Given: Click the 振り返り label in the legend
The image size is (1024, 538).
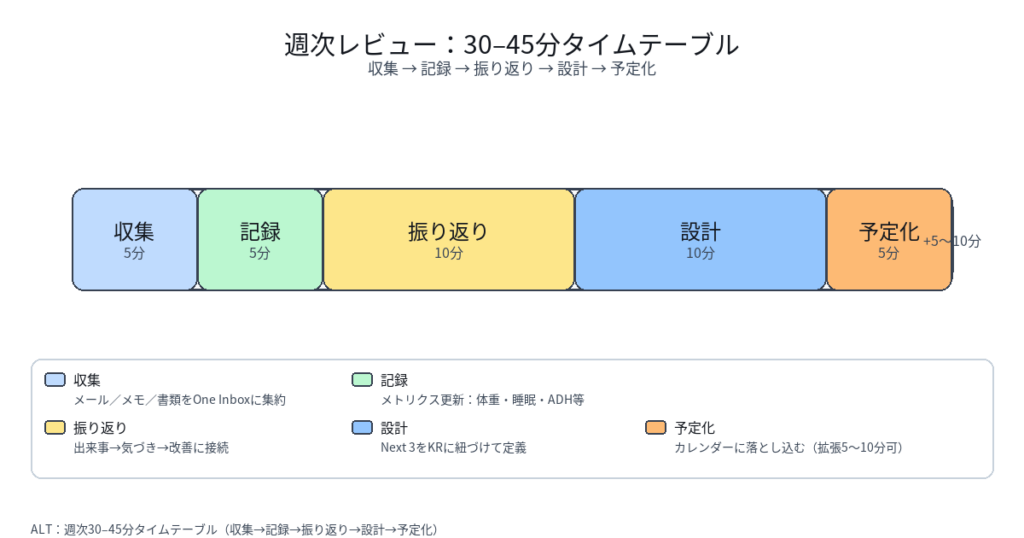Looking at the screenshot, I should (x=94, y=428).
